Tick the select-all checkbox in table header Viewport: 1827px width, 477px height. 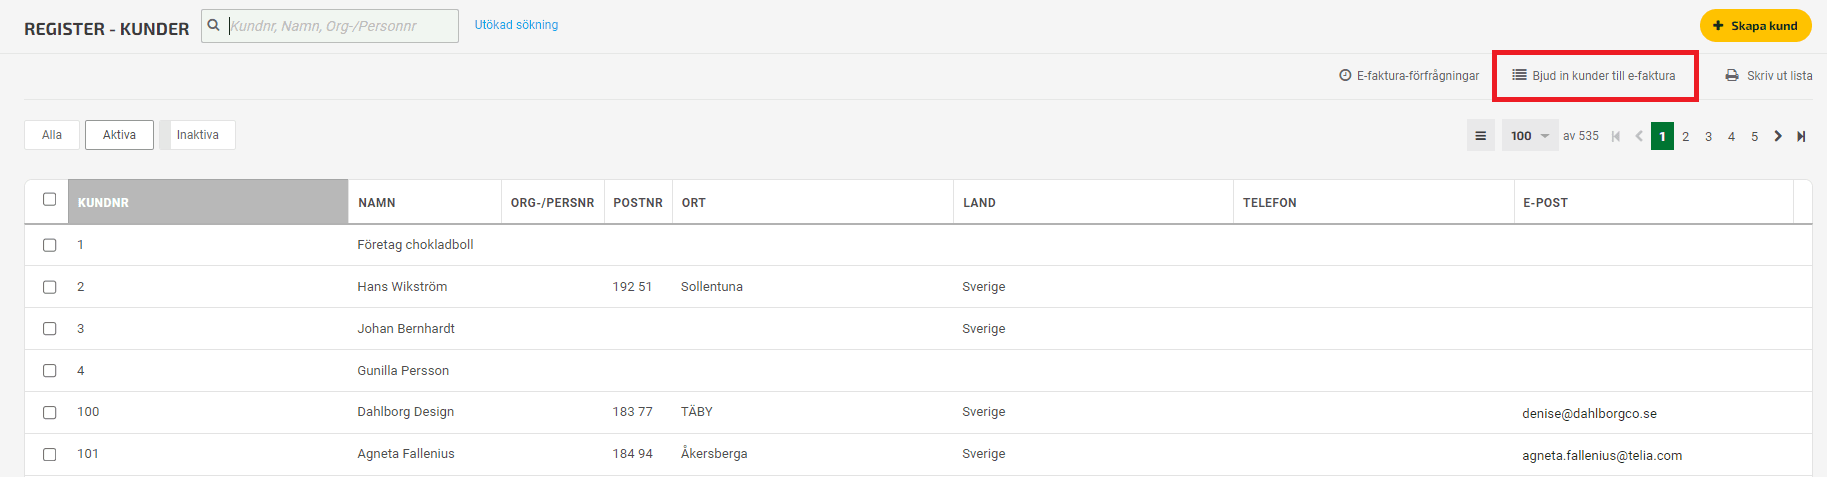point(49,199)
